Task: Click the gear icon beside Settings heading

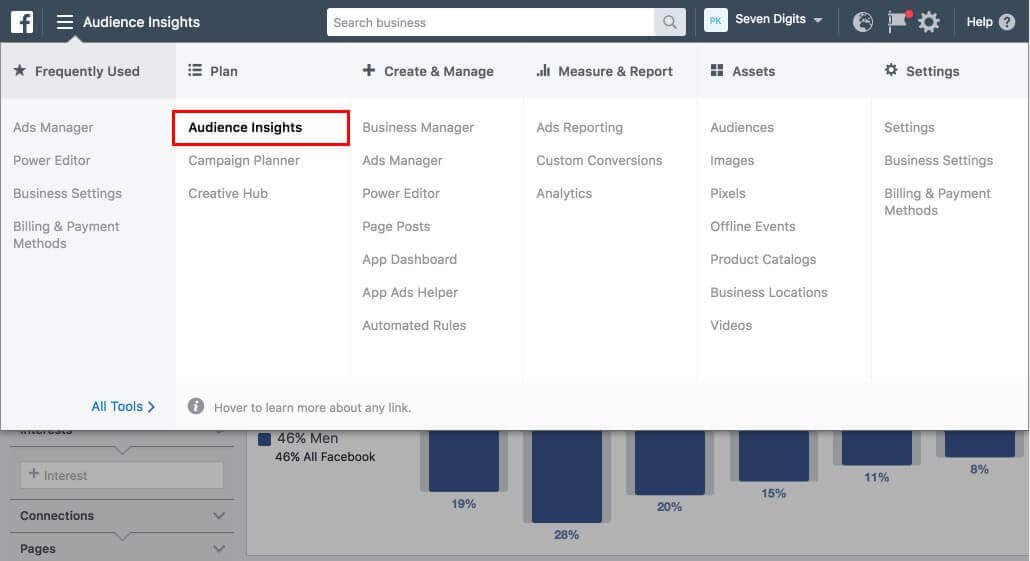Action: pos(891,70)
